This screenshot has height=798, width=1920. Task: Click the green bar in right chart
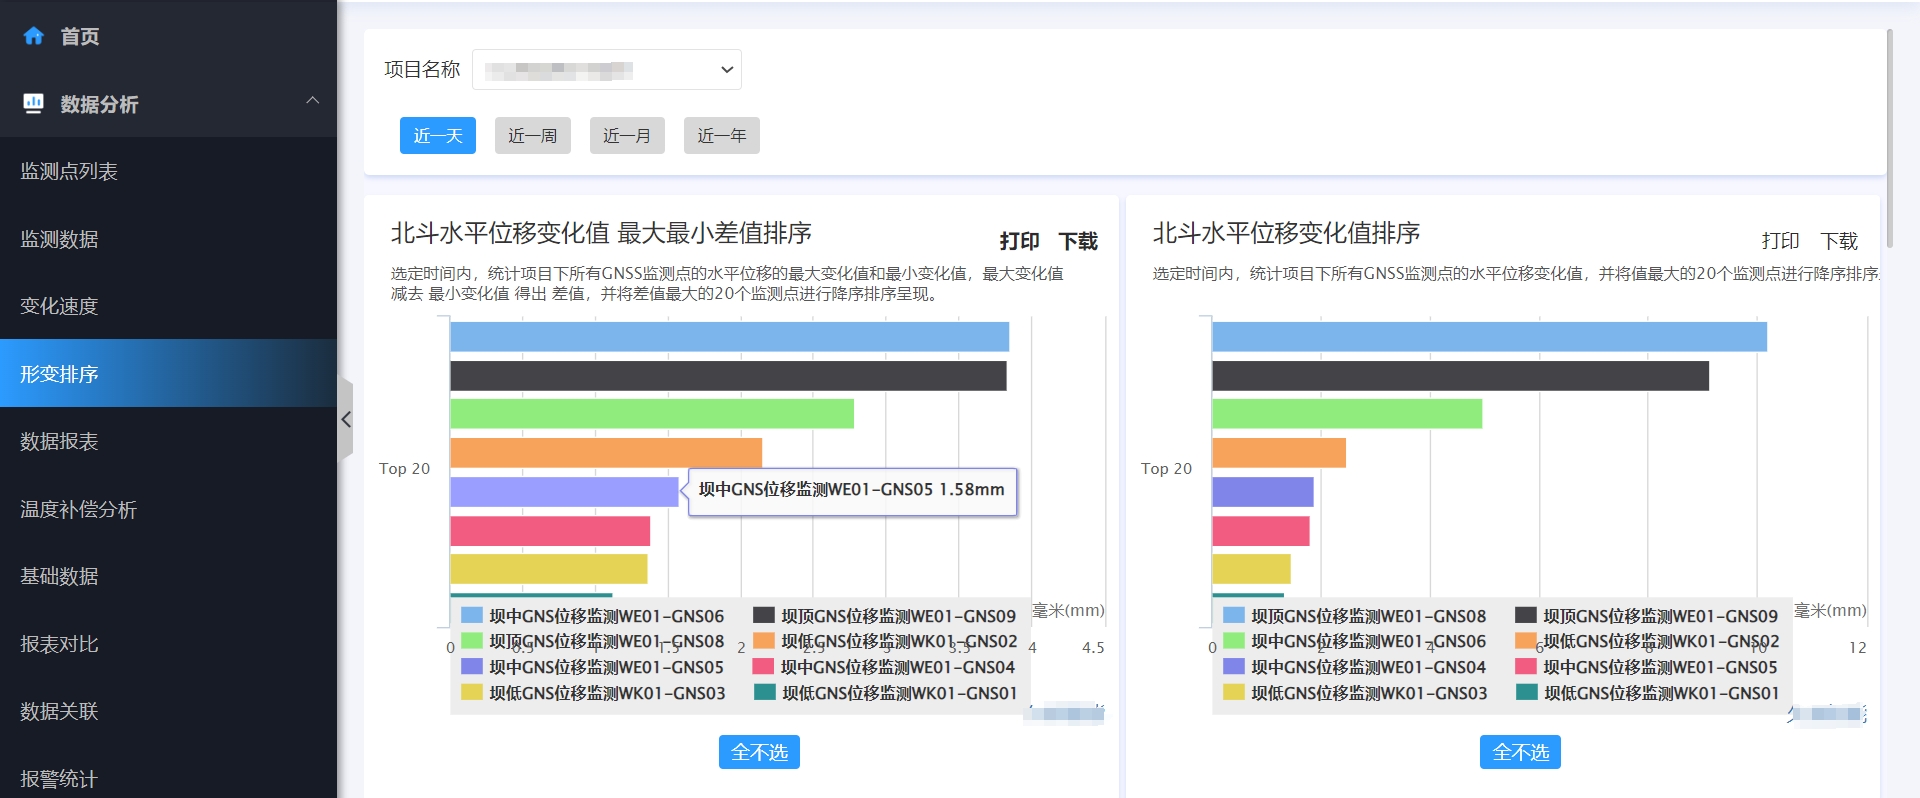(1347, 414)
